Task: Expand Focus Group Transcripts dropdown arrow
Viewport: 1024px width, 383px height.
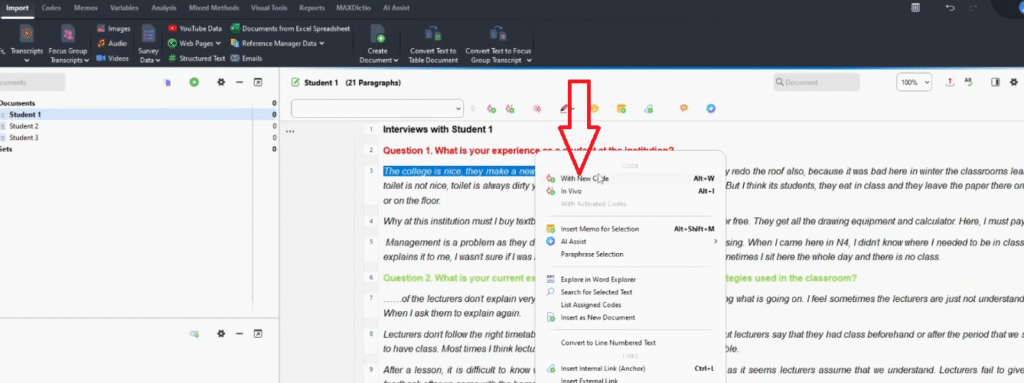Action: [x=86, y=60]
